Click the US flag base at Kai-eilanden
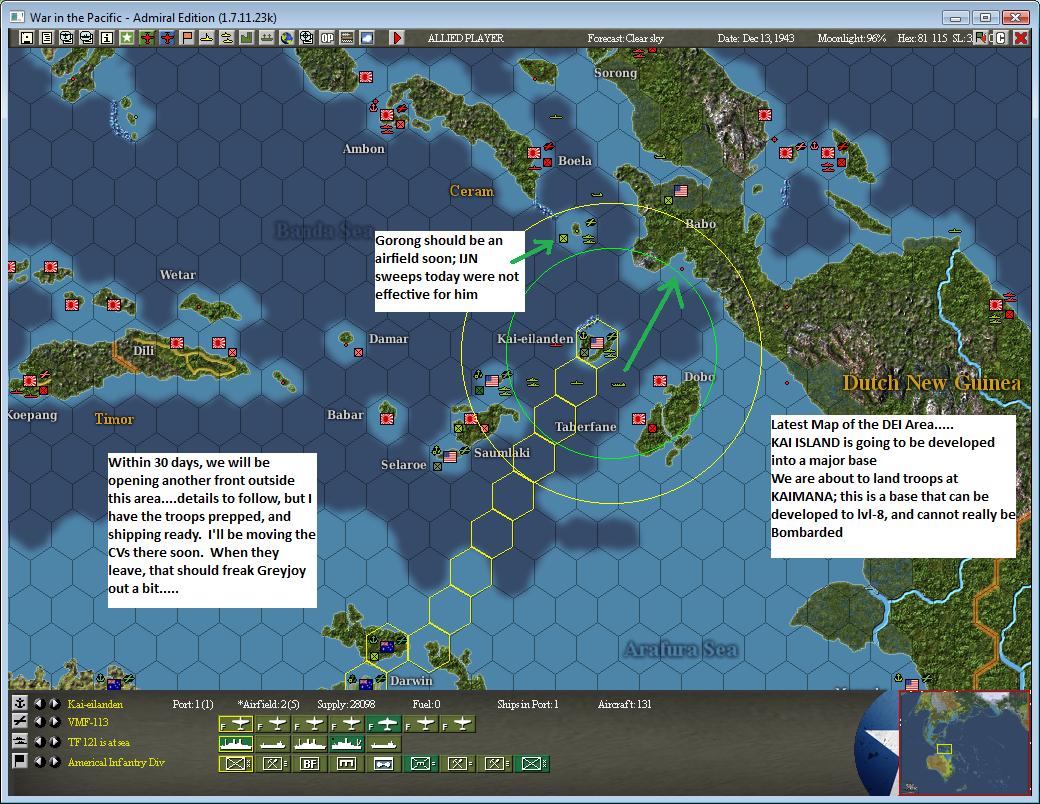1040x804 pixels. tap(597, 343)
